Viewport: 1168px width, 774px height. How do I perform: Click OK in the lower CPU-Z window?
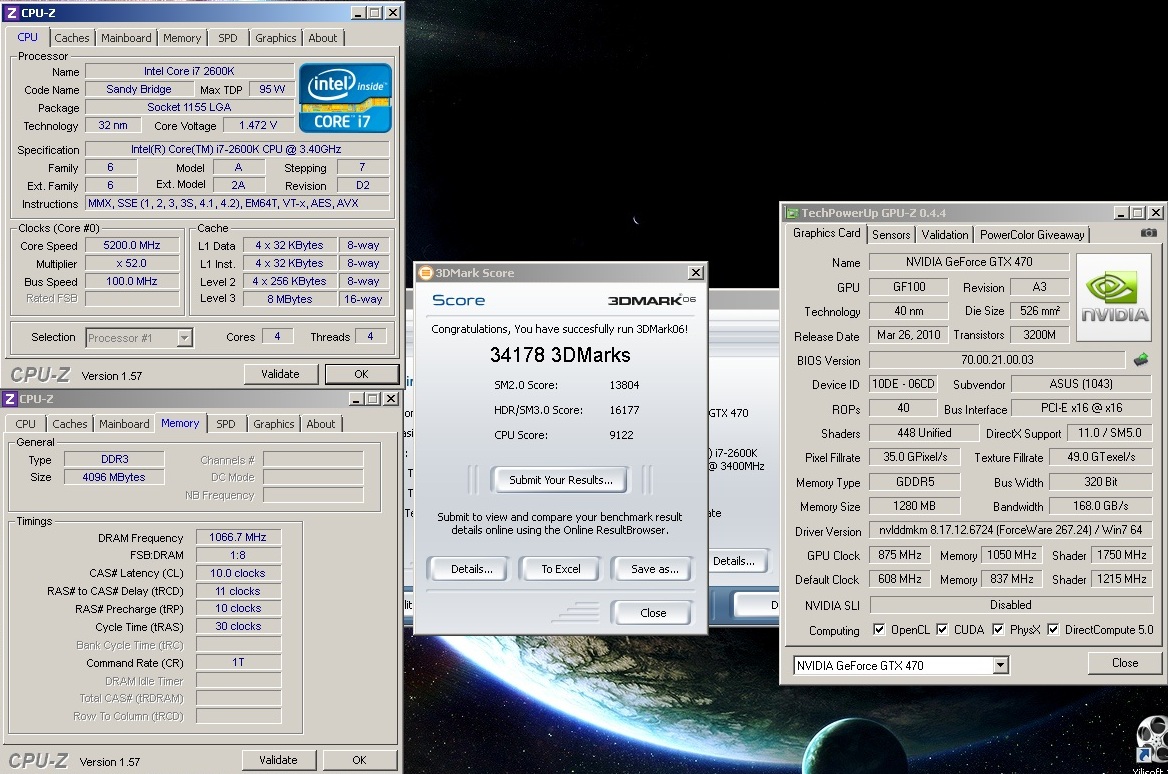(x=359, y=760)
